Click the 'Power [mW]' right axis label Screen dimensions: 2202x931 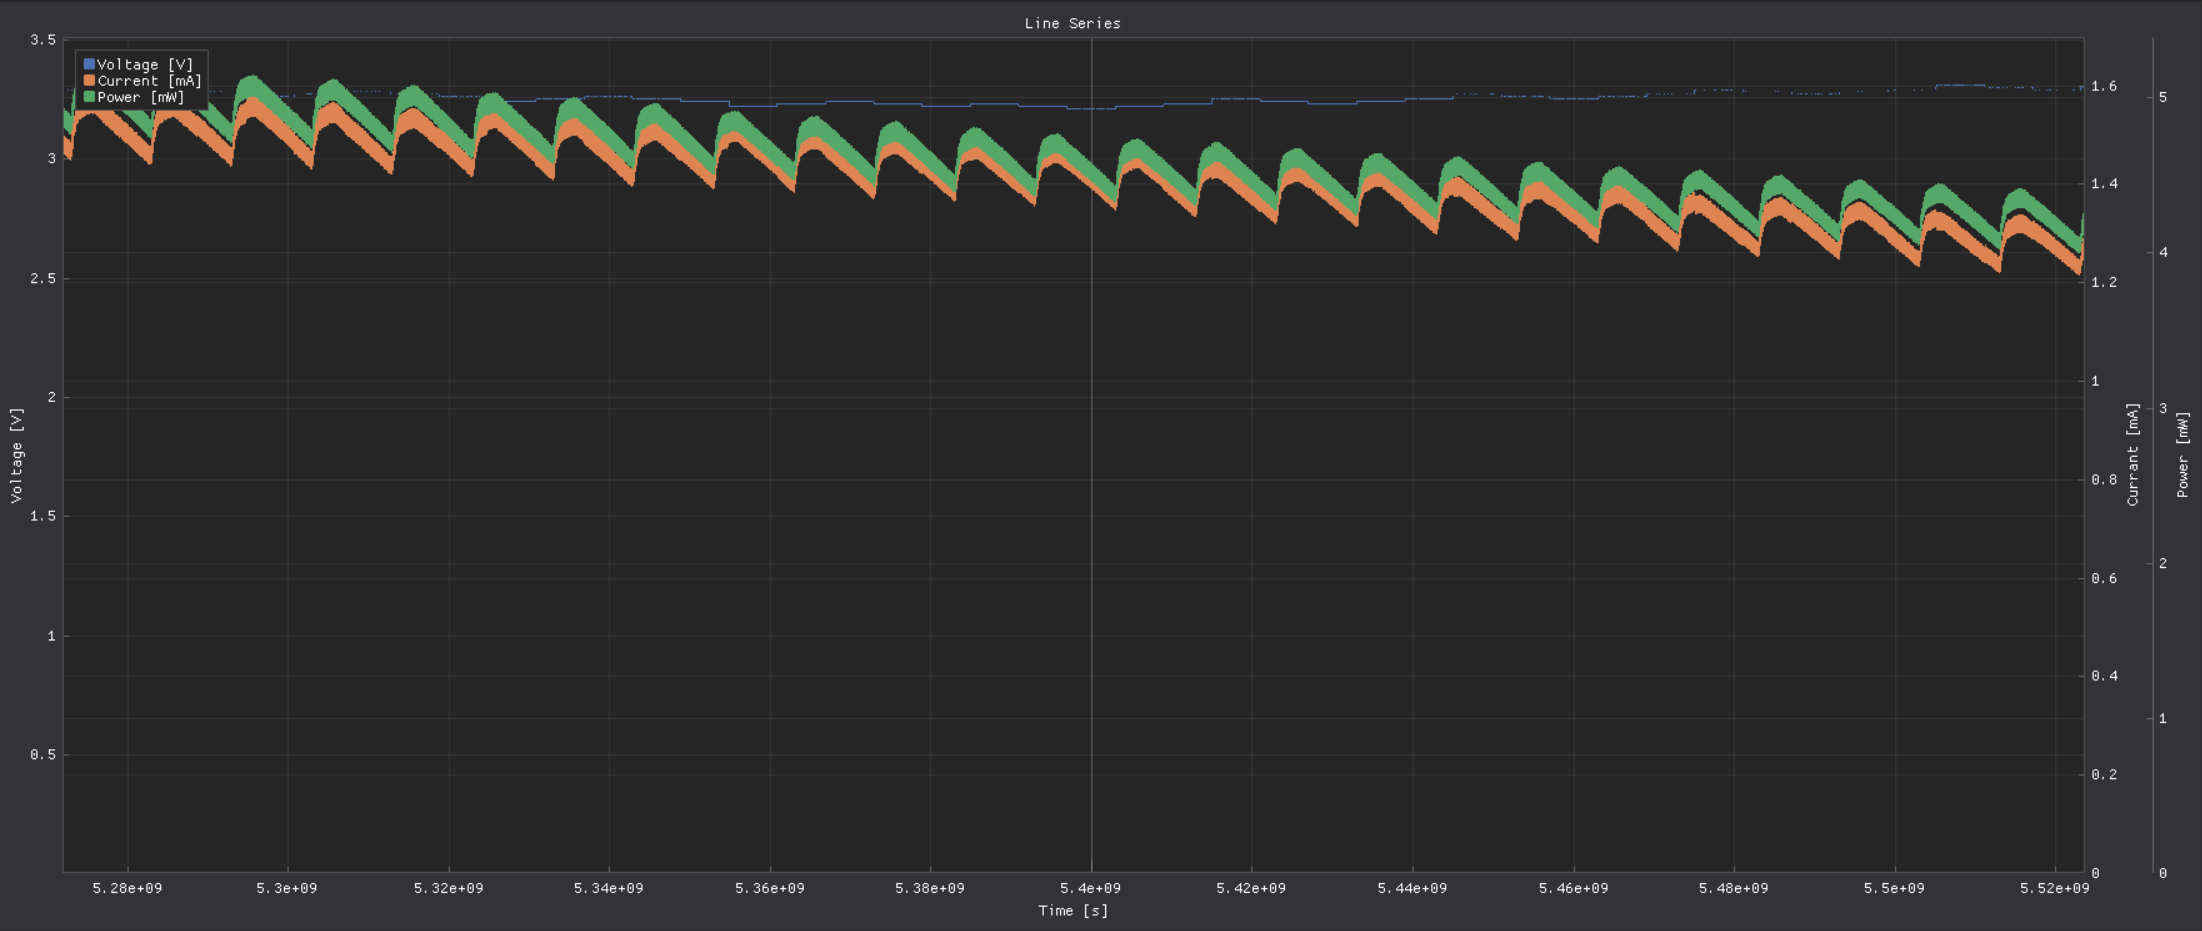[2182, 454]
